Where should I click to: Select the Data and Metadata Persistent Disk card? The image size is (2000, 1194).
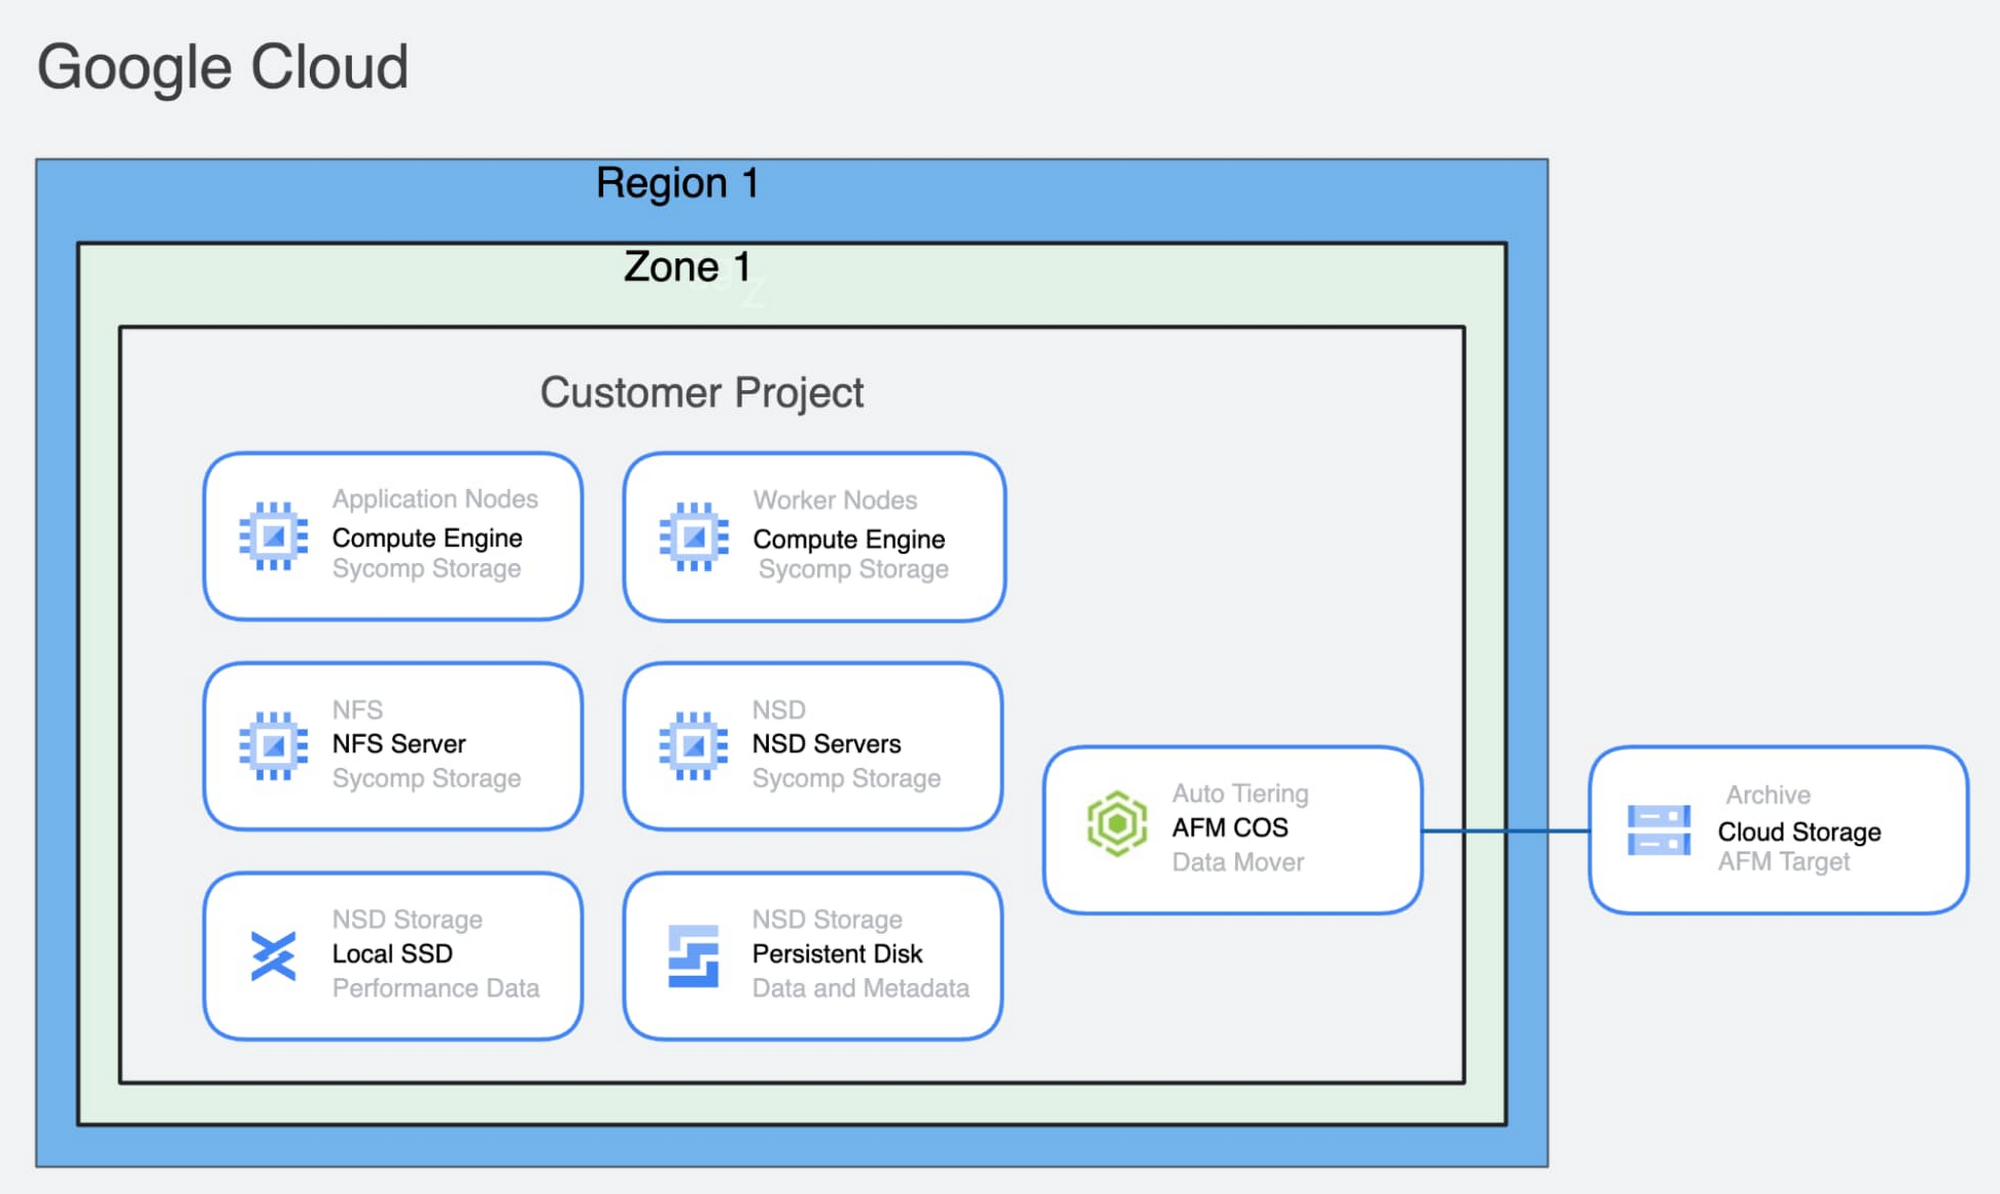813,956
